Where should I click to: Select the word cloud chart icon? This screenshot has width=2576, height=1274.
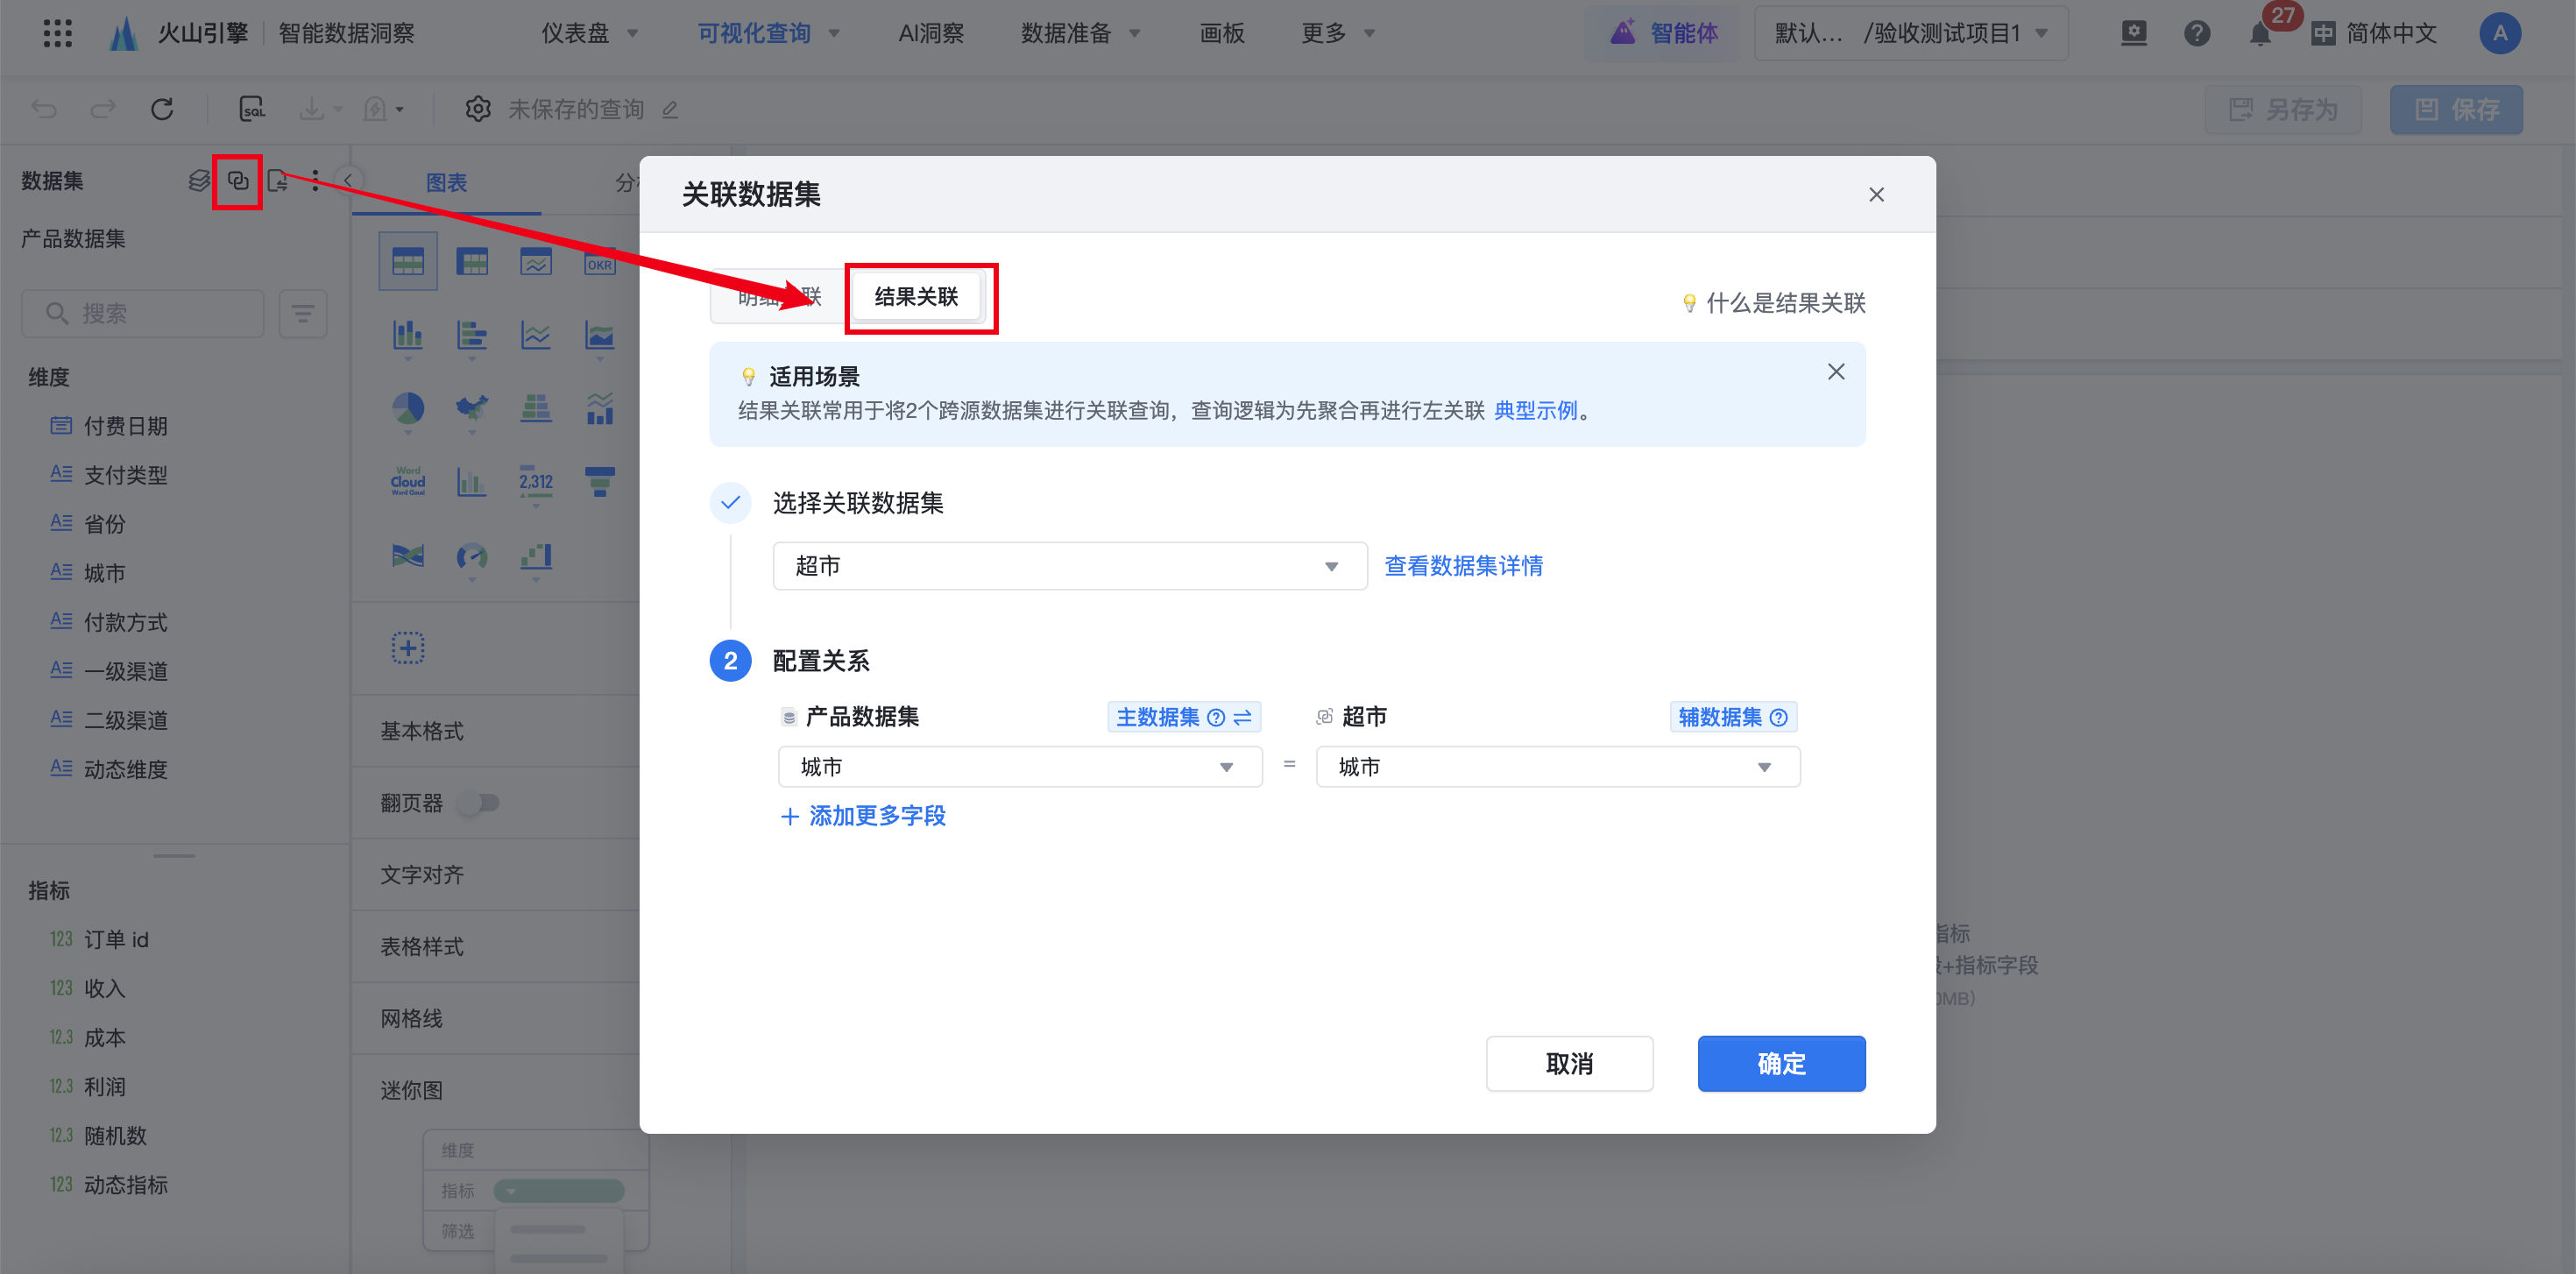tap(407, 481)
